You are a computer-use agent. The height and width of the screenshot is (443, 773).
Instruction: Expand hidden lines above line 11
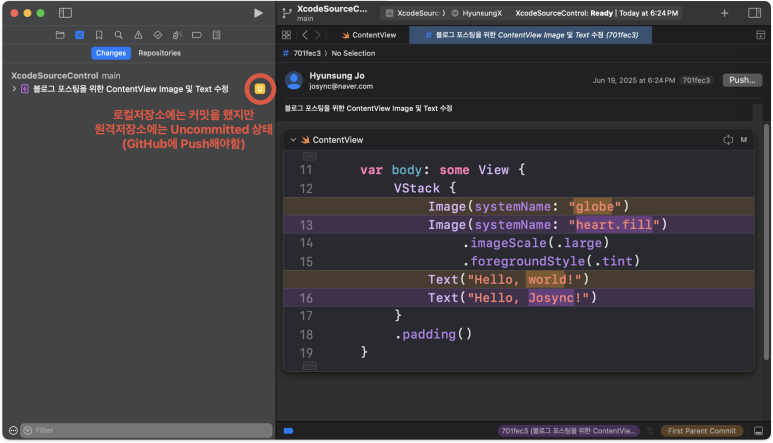tap(310, 156)
